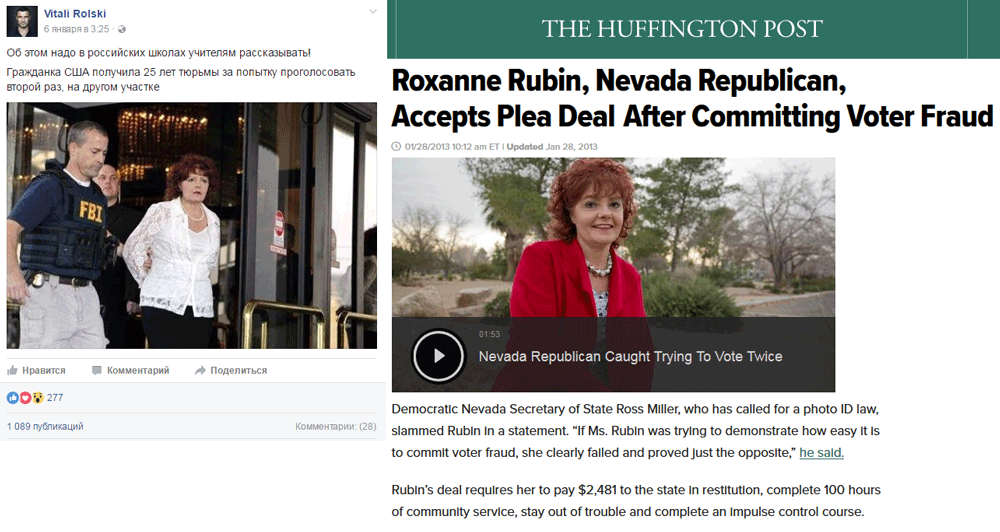Expand the post options chevron
The image size is (1000, 532).
click(x=372, y=12)
